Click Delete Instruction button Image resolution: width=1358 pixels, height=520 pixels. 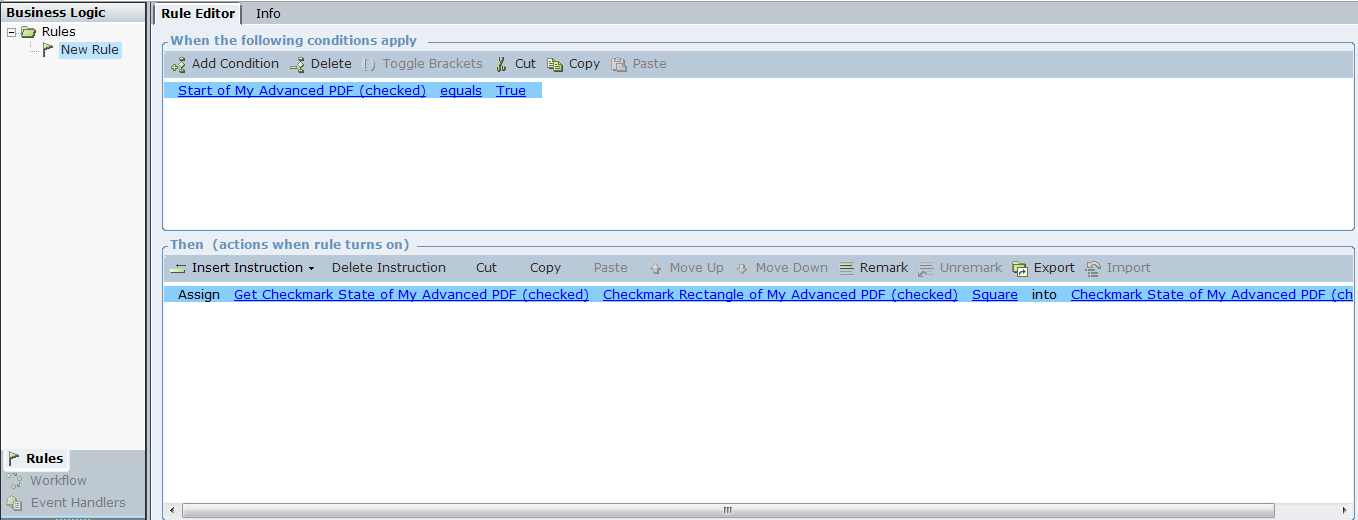pyautogui.click(x=388, y=268)
